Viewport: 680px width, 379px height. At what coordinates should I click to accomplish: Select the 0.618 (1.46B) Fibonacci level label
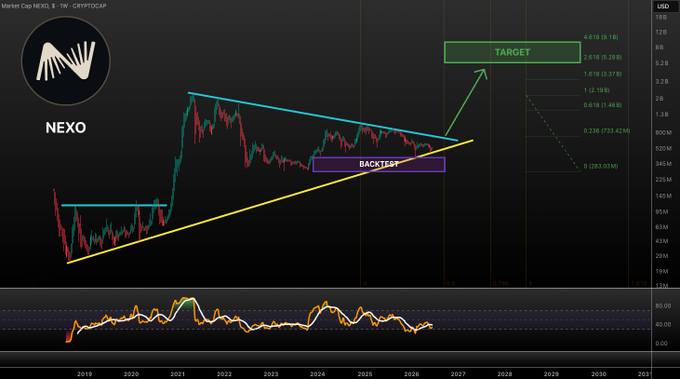click(x=603, y=105)
